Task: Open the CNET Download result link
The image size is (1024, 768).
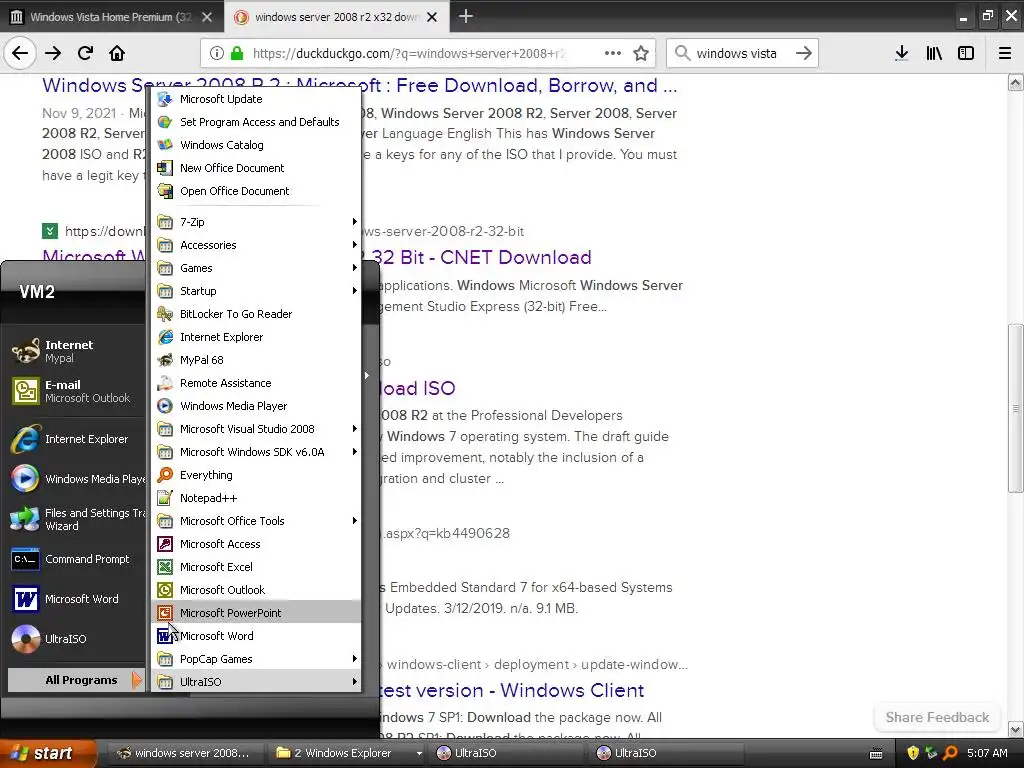Action: [x=482, y=257]
